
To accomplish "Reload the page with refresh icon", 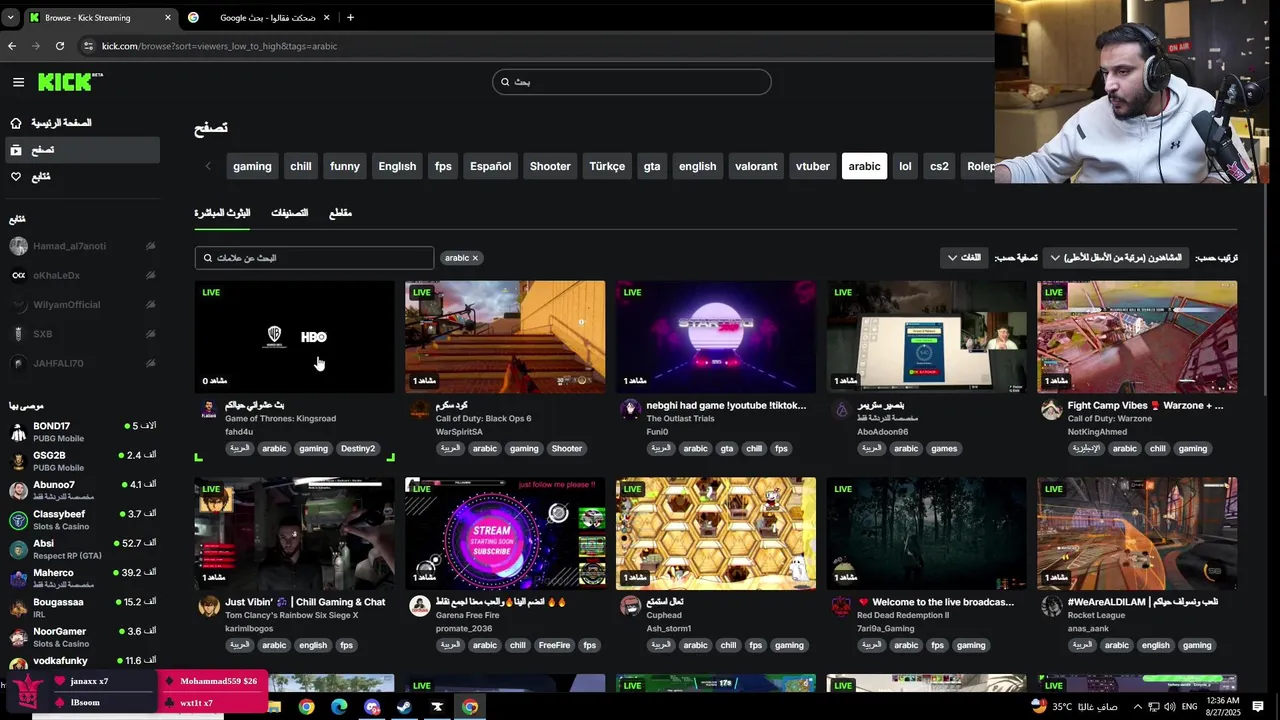I will (x=60, y=46).
